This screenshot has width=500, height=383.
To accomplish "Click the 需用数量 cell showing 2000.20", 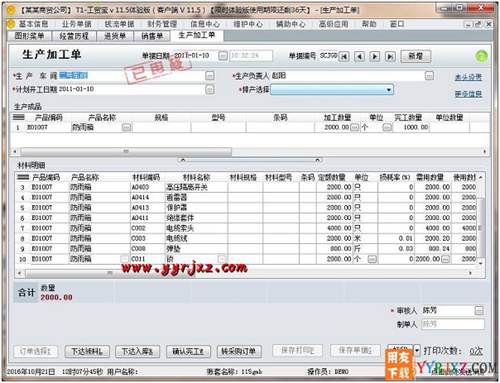I will click(433, 239).
